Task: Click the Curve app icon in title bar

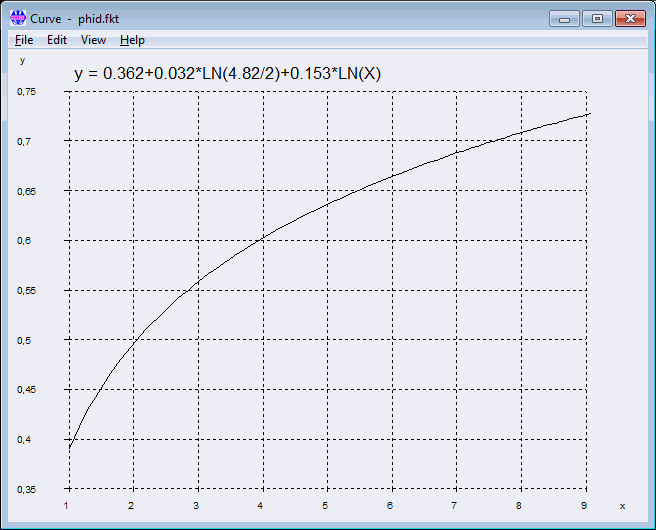Action: point(18,19)
